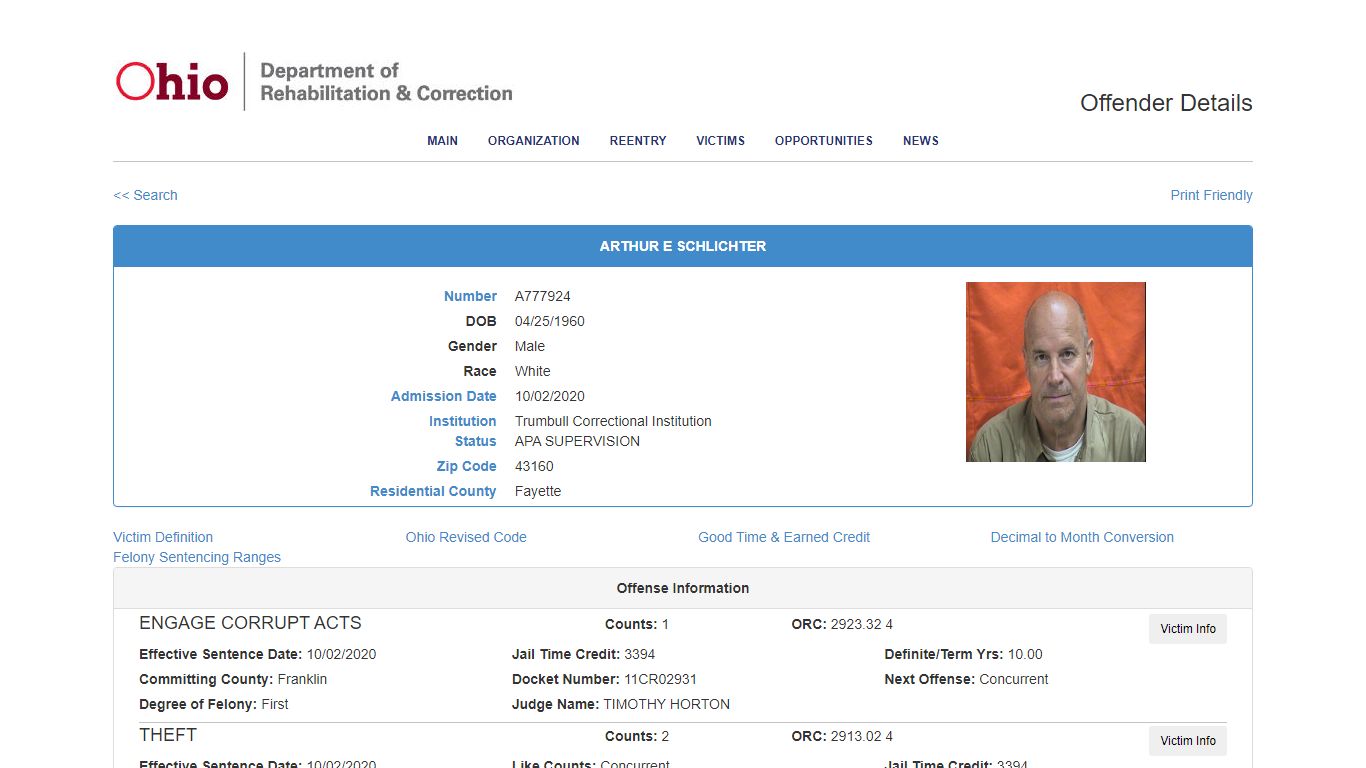1366x768 pixels.
Task: Select Trumbull Correctional Institution text
Action: (613, 421)
